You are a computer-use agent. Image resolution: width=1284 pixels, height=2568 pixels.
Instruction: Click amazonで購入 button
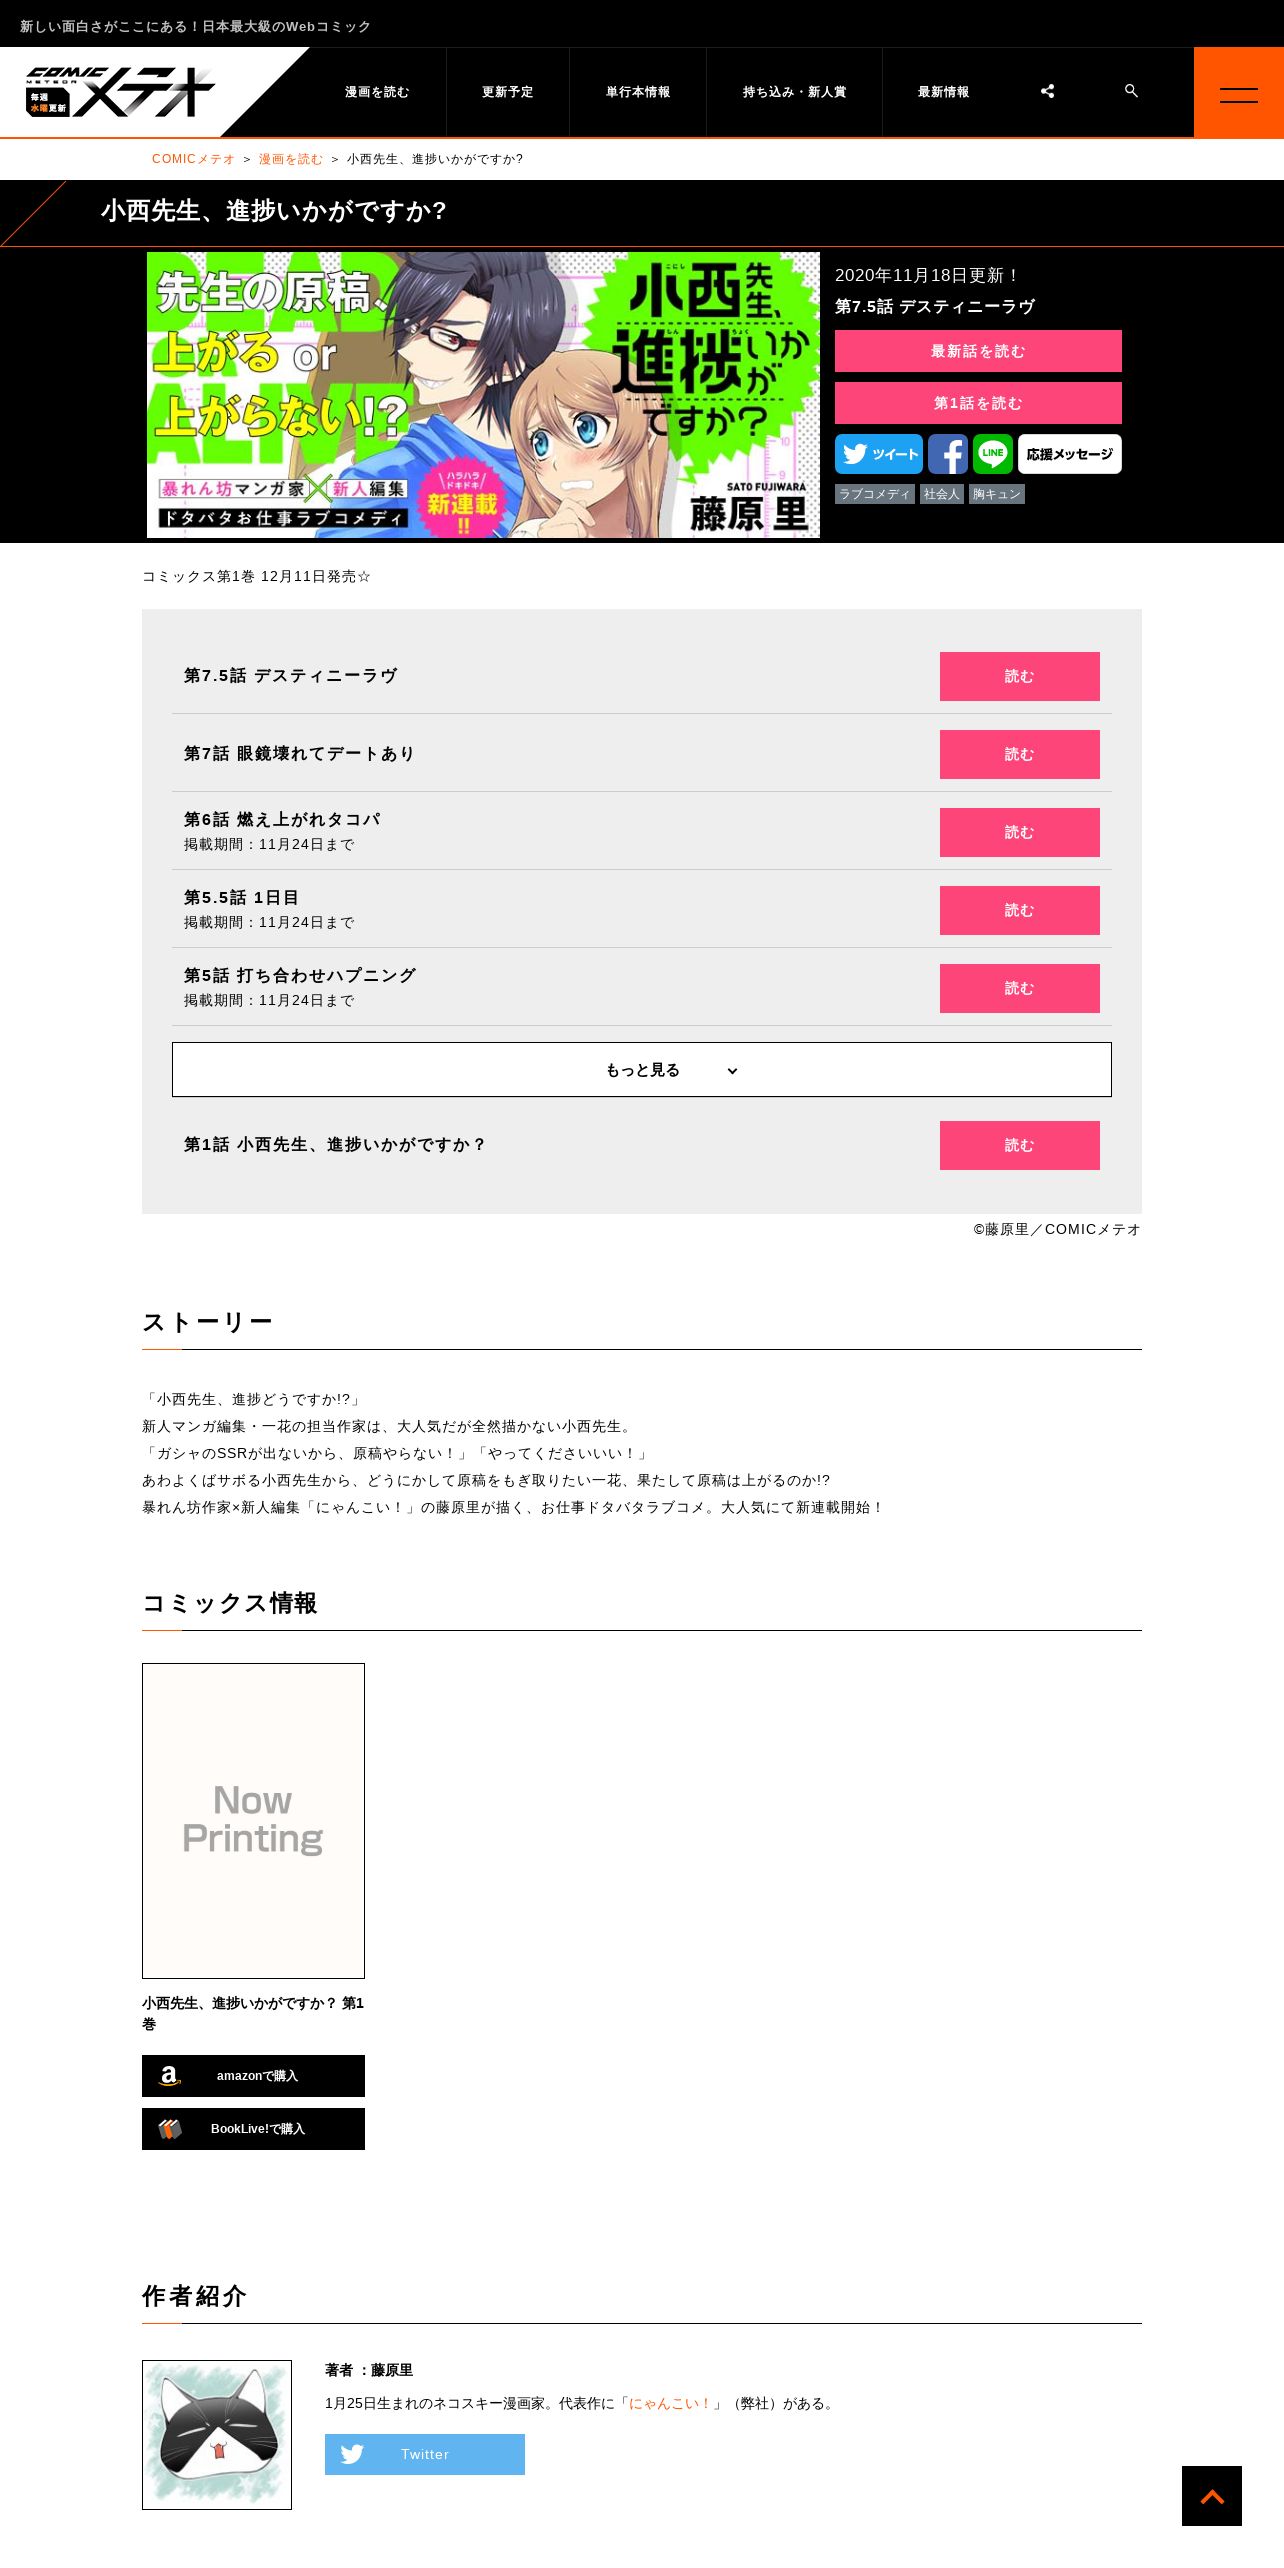[x=253, y=2076]
